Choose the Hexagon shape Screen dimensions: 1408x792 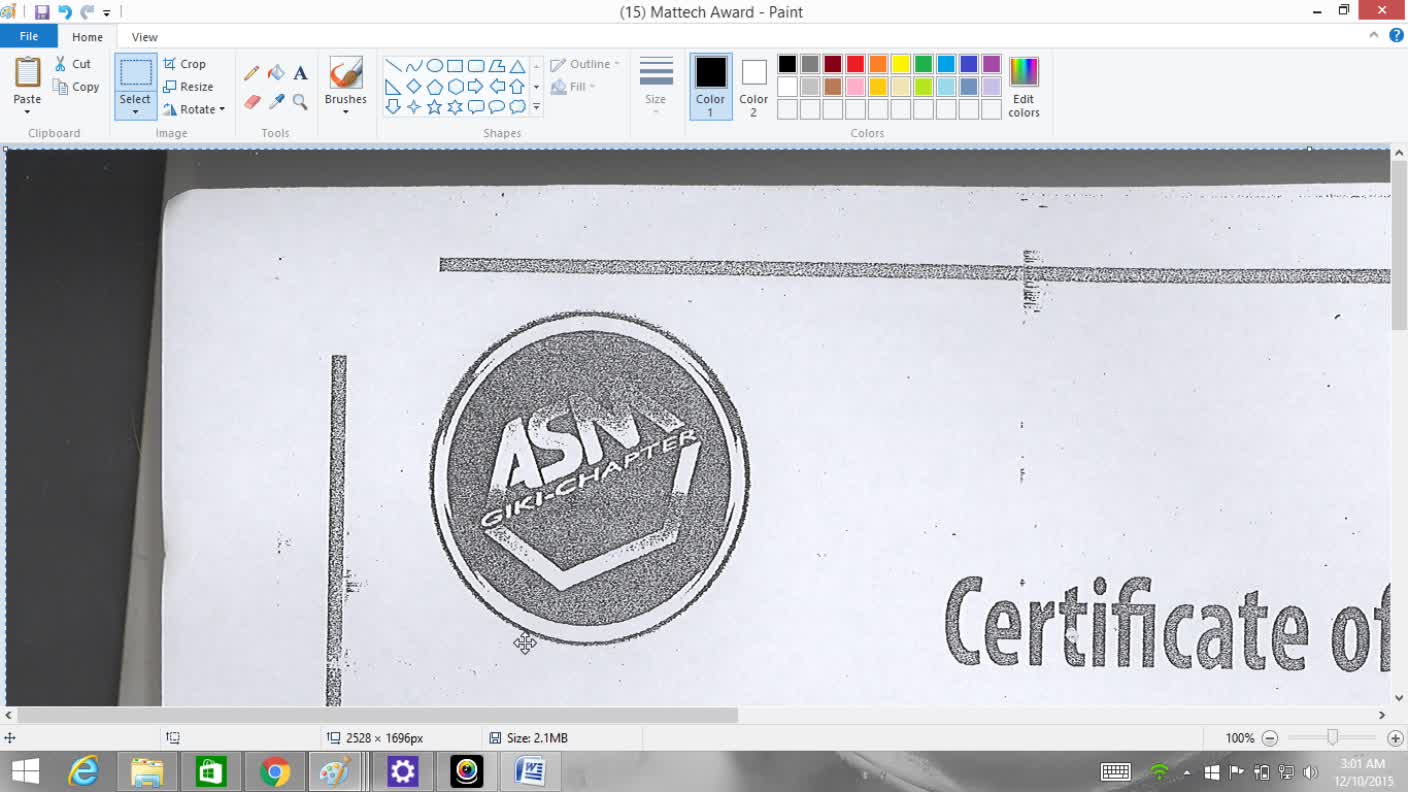click(455, 87)
